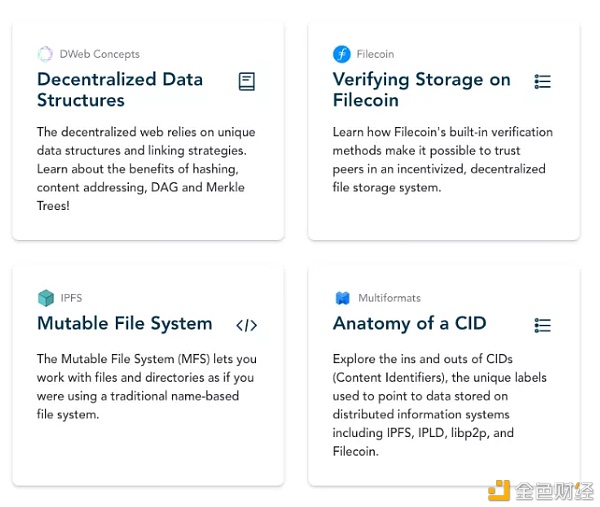Click the list icon beside Verifying Storage on Filecoin
Viewport: 600px width, 507px height.
(542, 82)
